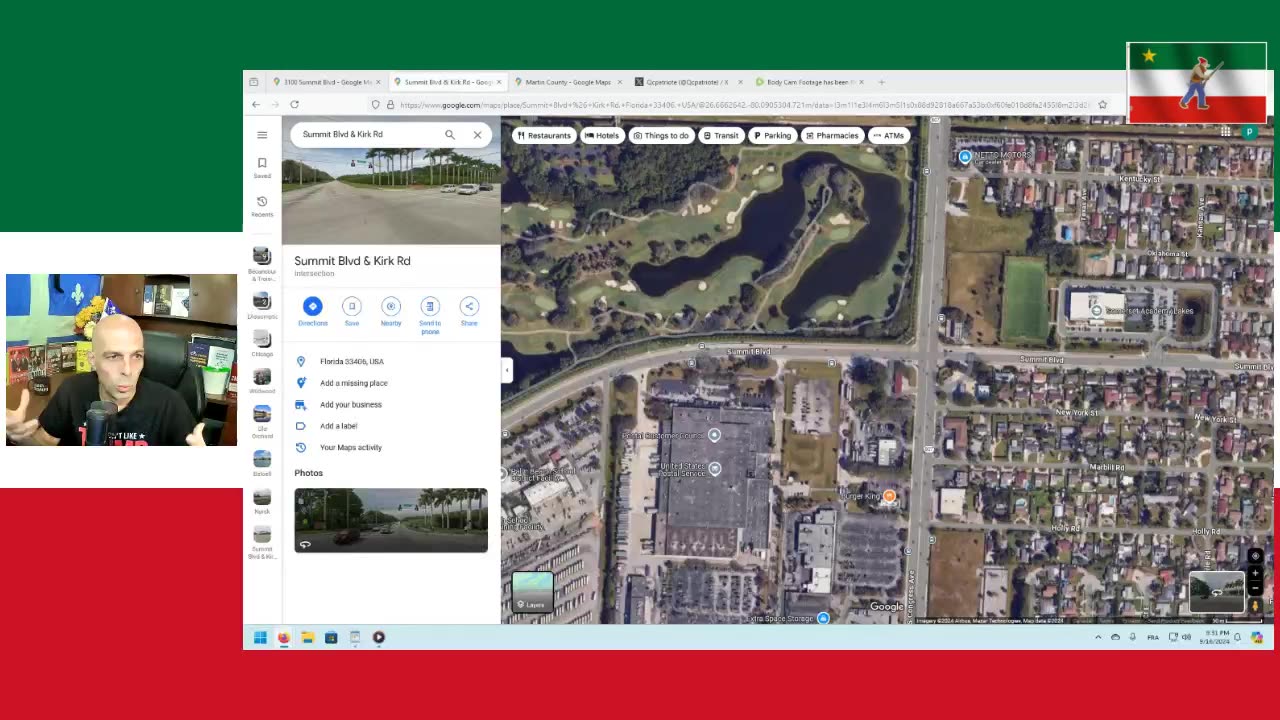Screen dimensions: 1280x720
Task: Click the United States Postal Service pin
Action: 714,469
